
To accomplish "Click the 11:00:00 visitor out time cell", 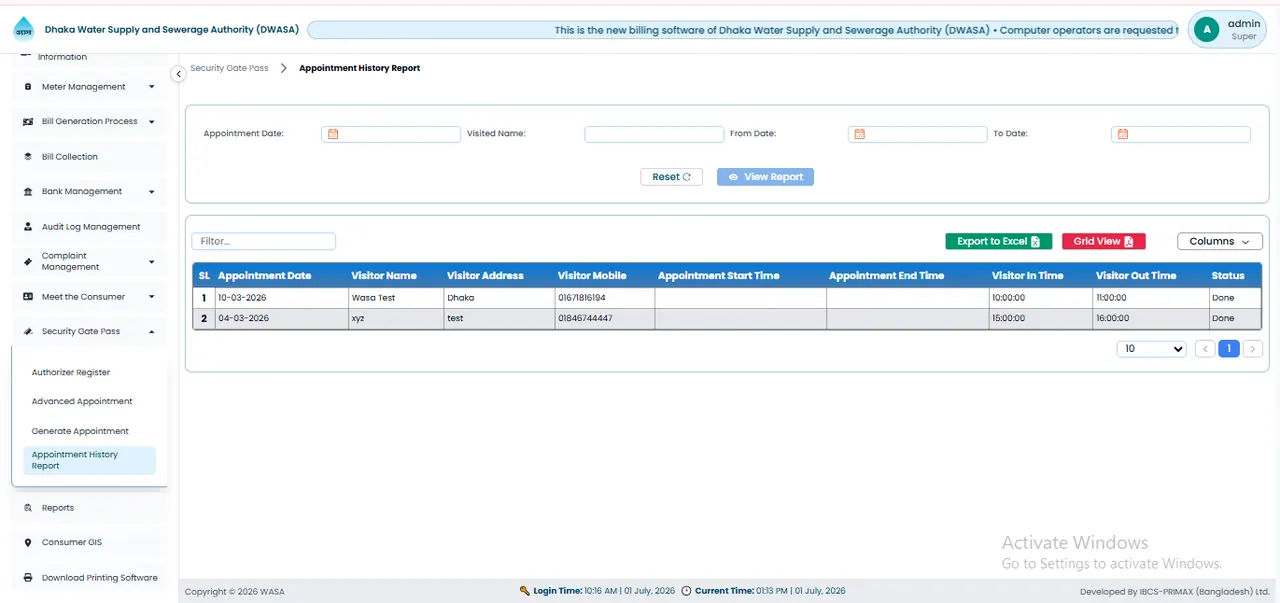I will [1150, 298].
